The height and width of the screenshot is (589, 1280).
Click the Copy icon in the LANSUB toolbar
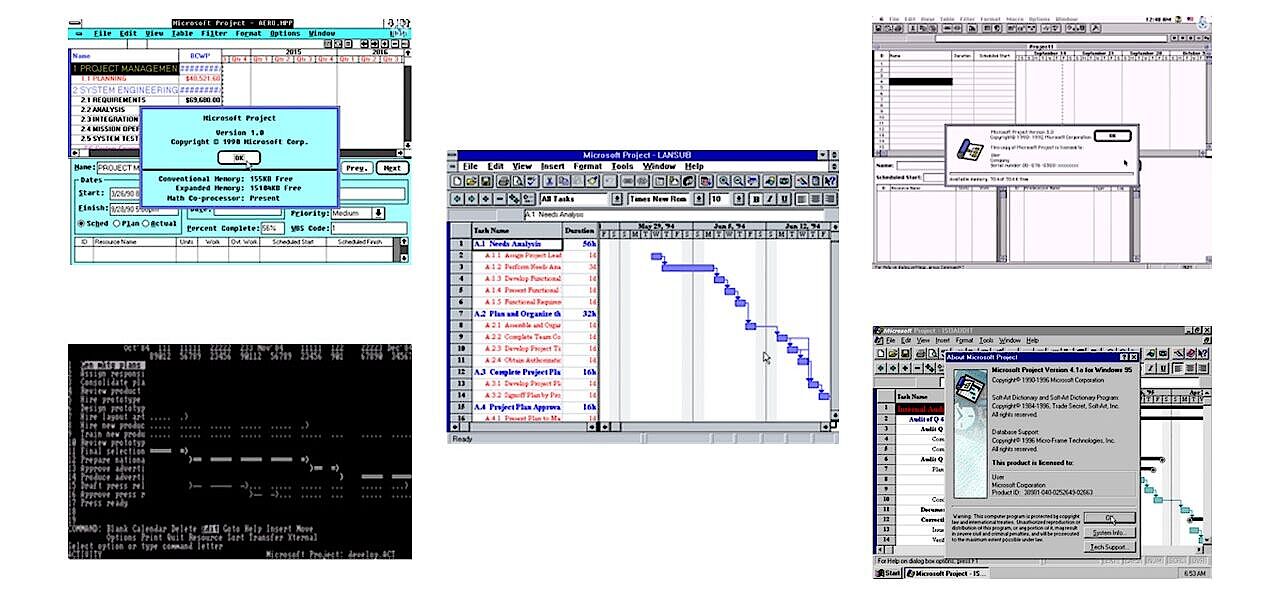click(563, 181)
